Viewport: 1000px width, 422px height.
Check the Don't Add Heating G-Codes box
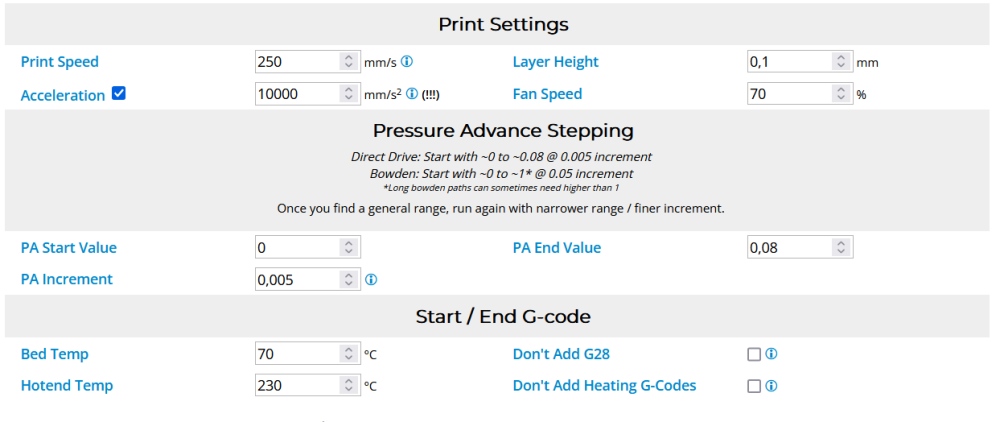[754, 386]
